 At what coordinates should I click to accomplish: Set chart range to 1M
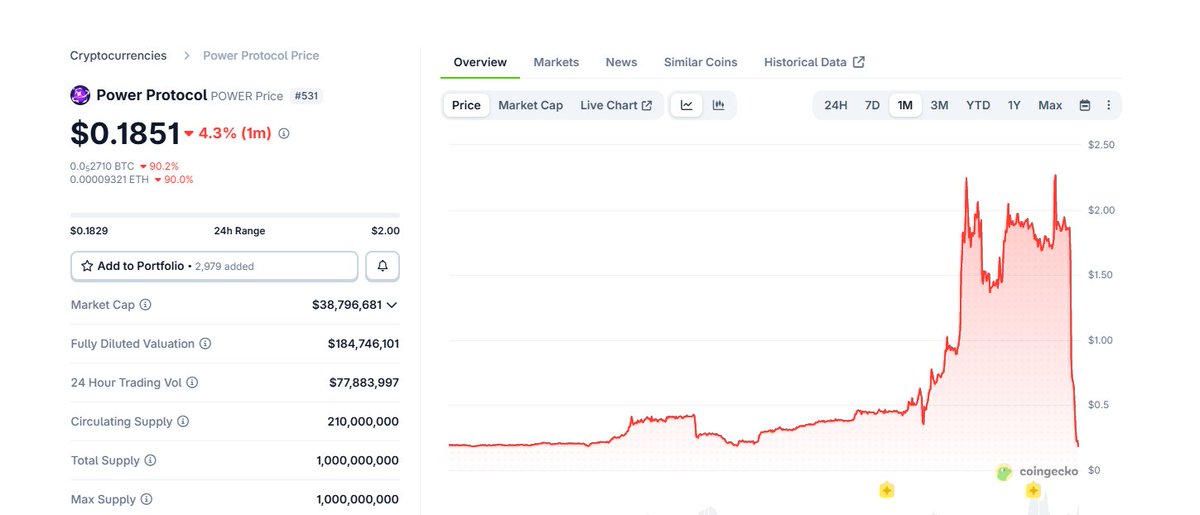905,105
